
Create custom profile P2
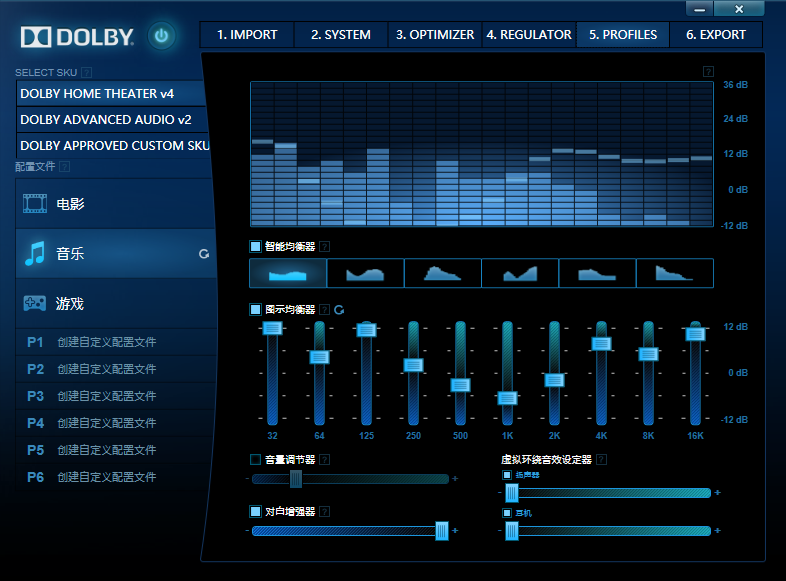116,369
